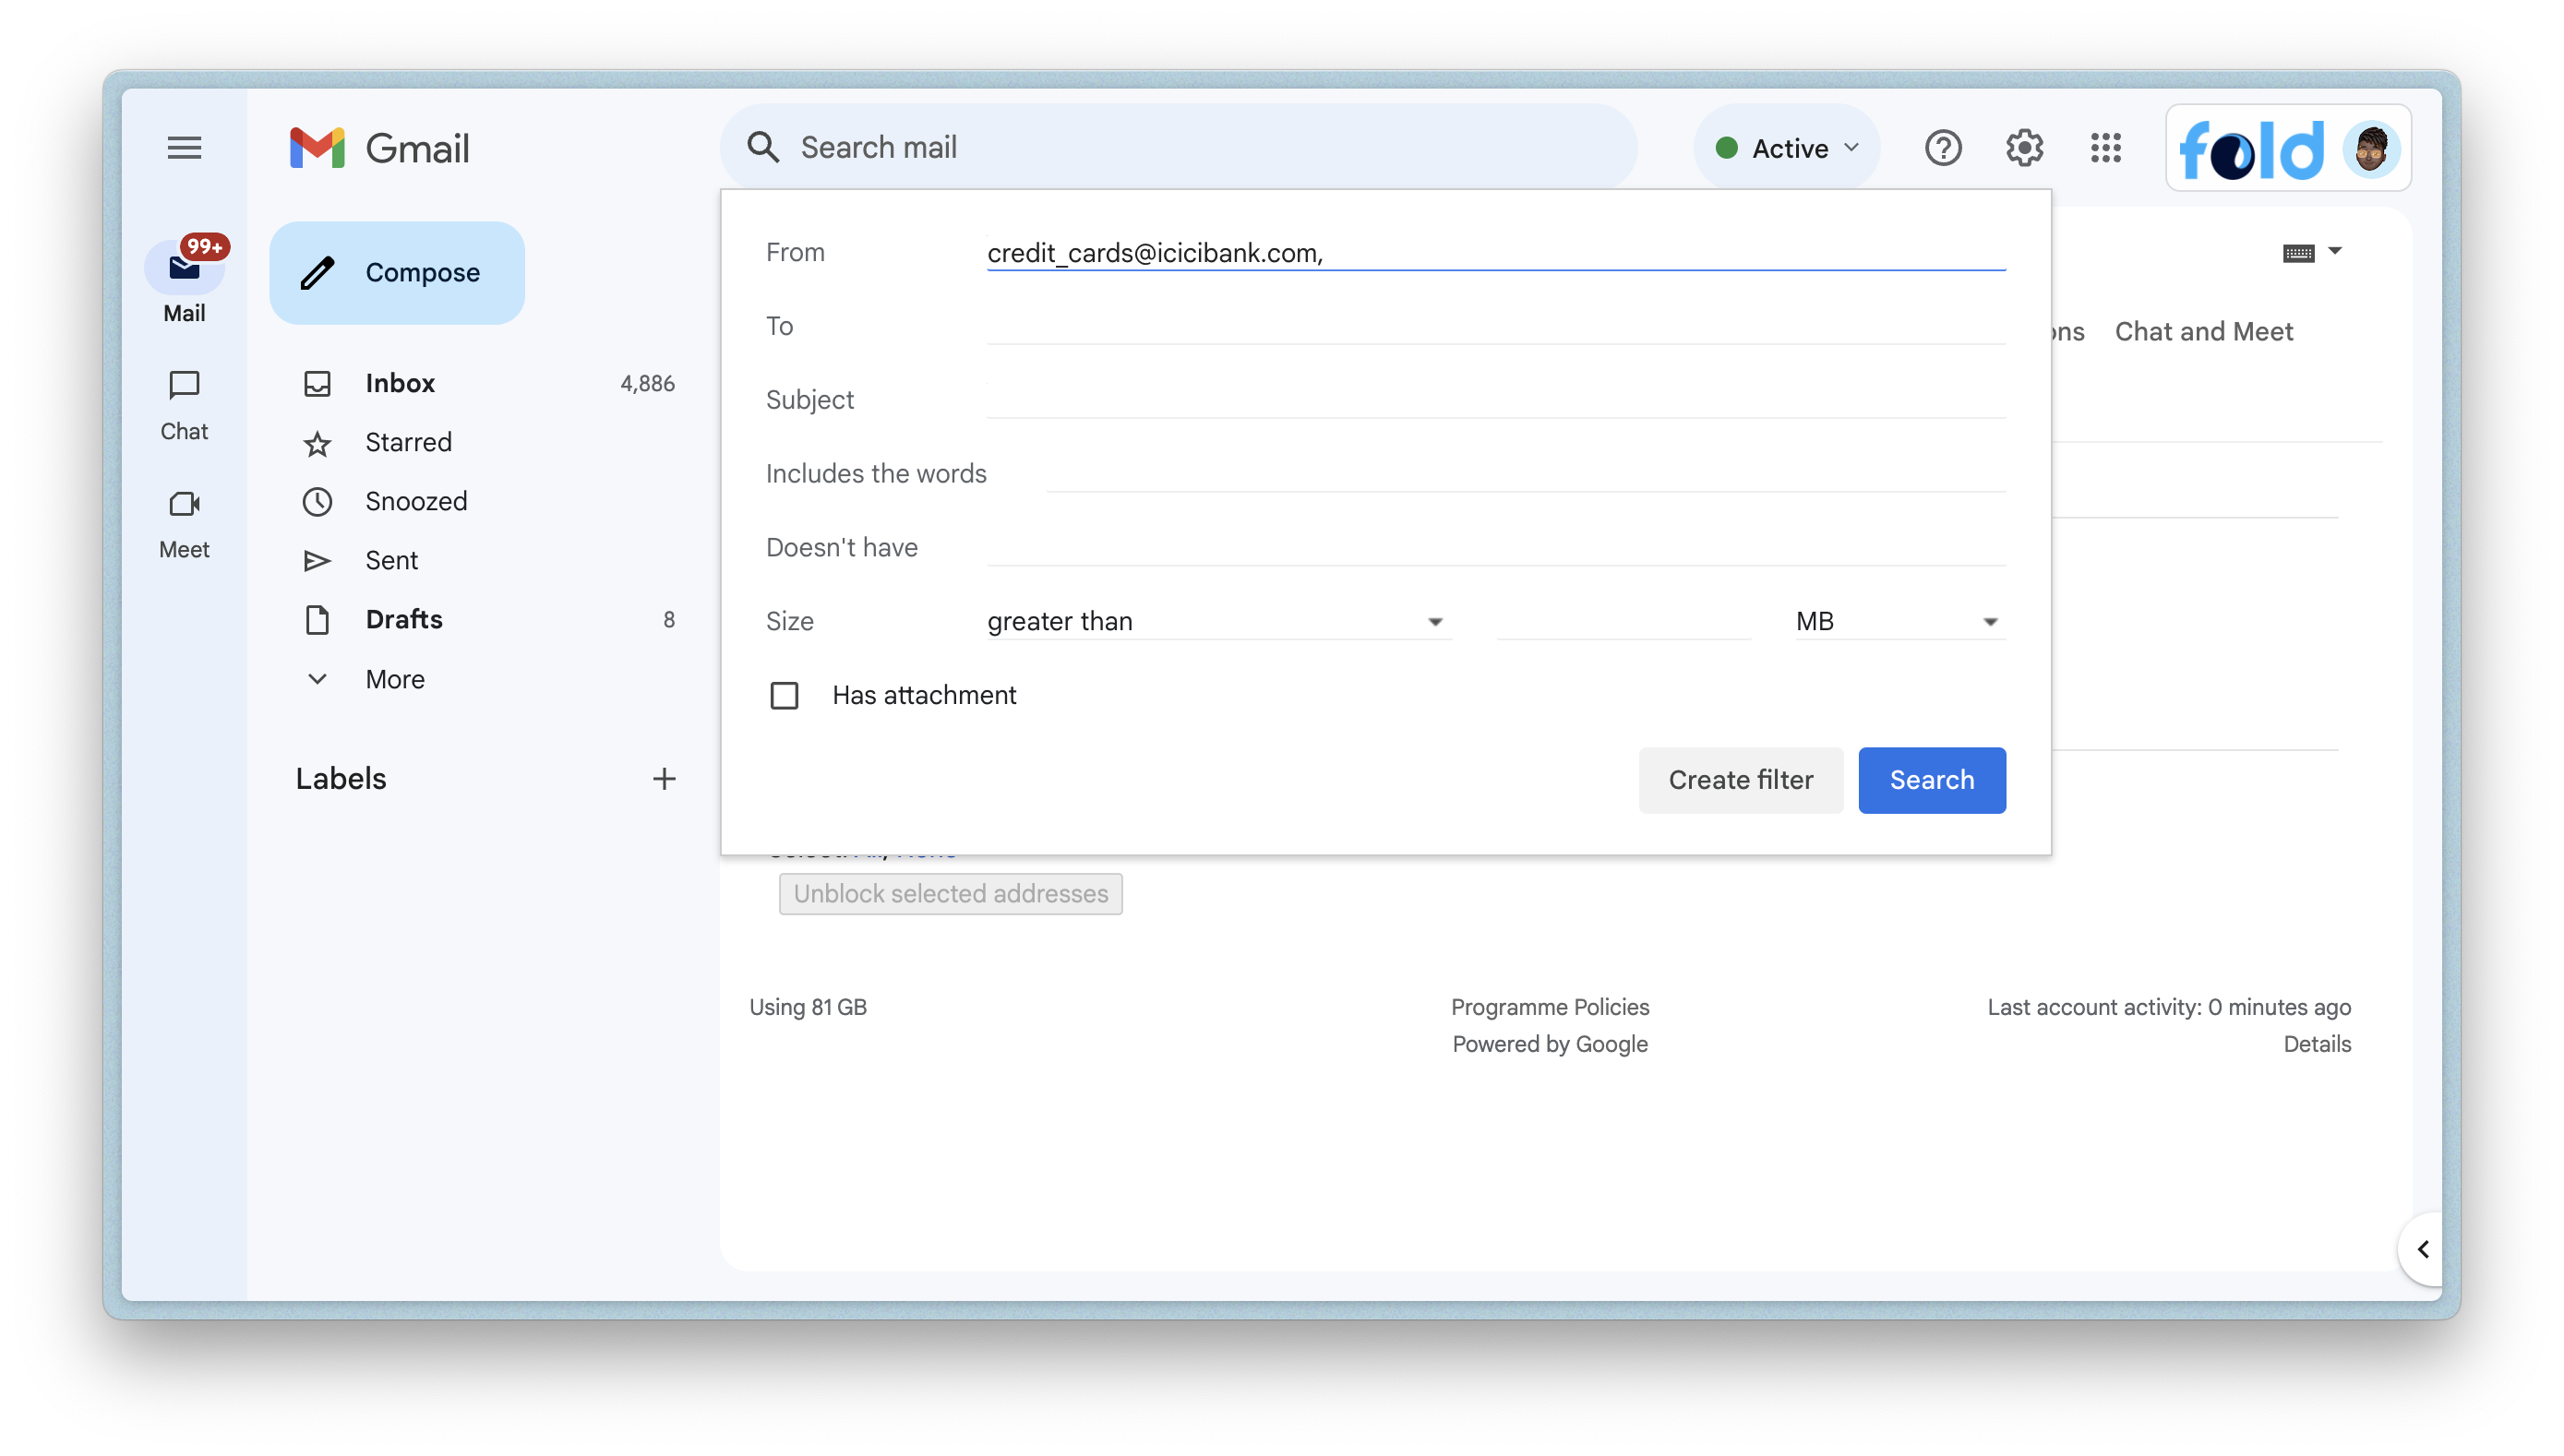
Task: Click the Compose button
Action: click(397, 272)
